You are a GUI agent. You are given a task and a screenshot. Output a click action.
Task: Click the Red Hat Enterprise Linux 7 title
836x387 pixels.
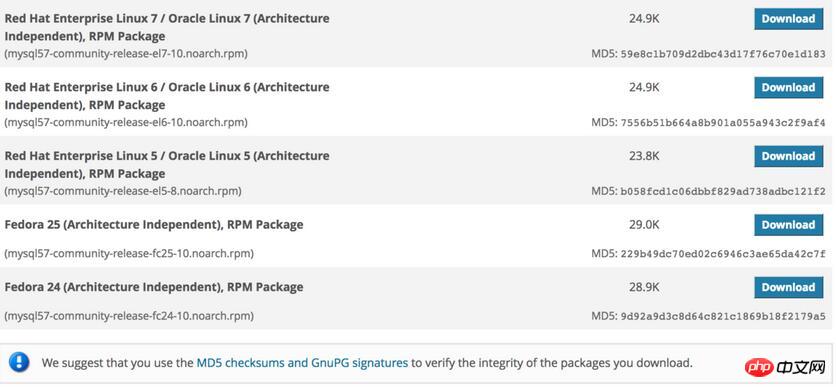(x=167, y=28)
